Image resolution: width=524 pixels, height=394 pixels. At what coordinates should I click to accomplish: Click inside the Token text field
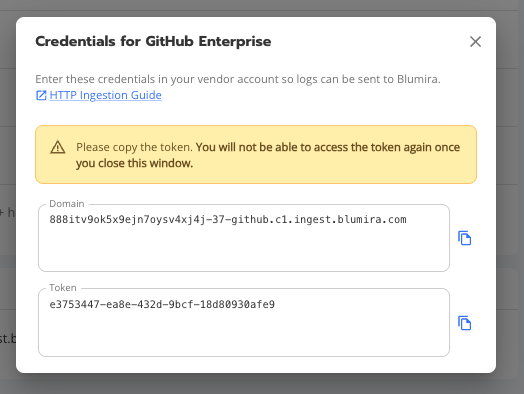244,322
